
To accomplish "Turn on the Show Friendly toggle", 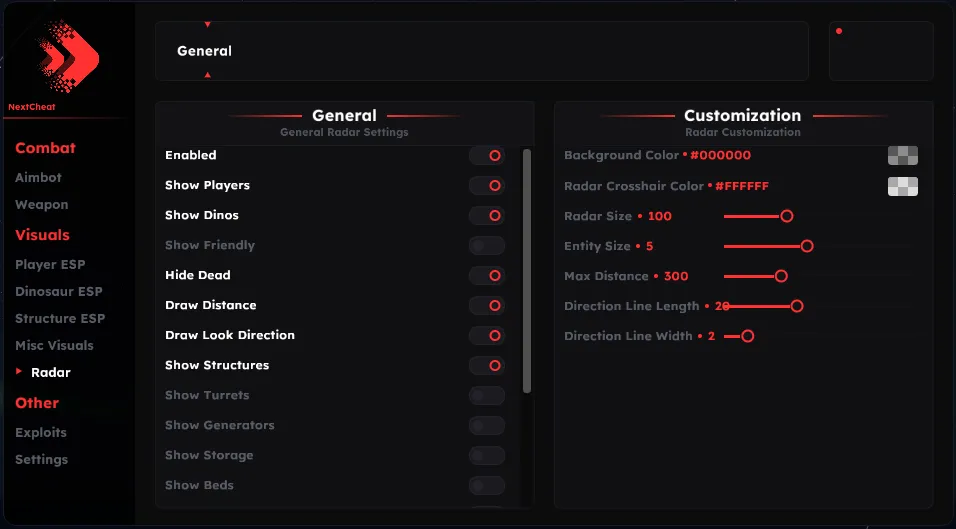I will [x=487, y=246].
